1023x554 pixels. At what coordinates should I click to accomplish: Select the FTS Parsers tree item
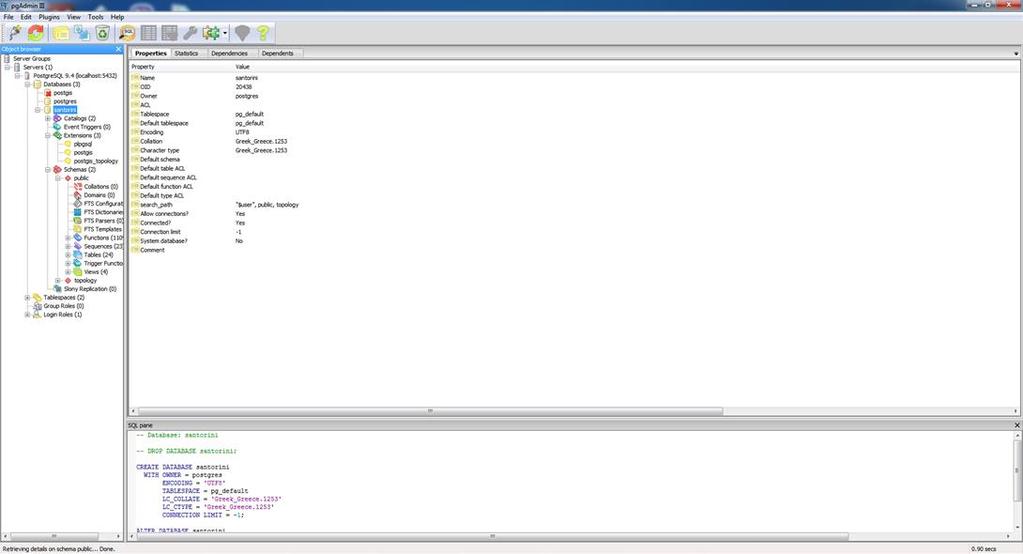click(103, 221)
